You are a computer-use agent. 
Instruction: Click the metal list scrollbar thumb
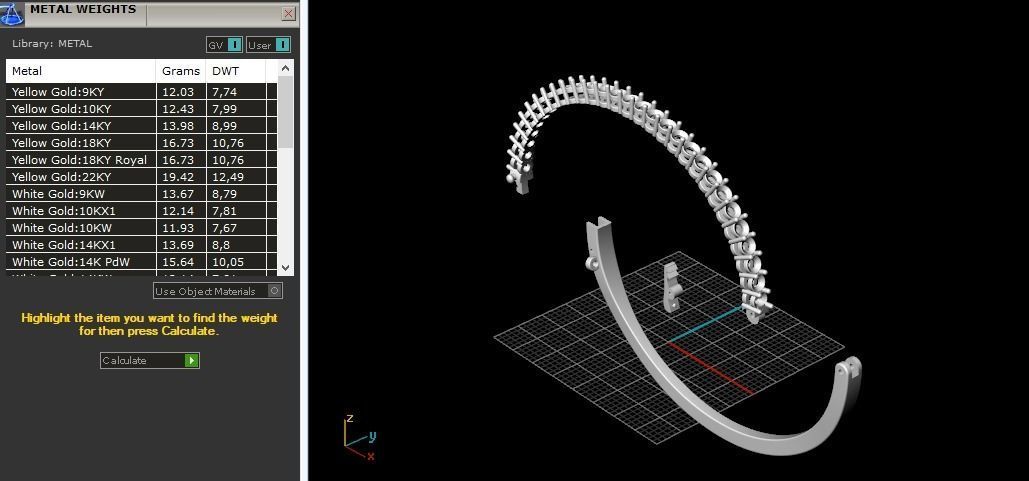click(285, 112)
